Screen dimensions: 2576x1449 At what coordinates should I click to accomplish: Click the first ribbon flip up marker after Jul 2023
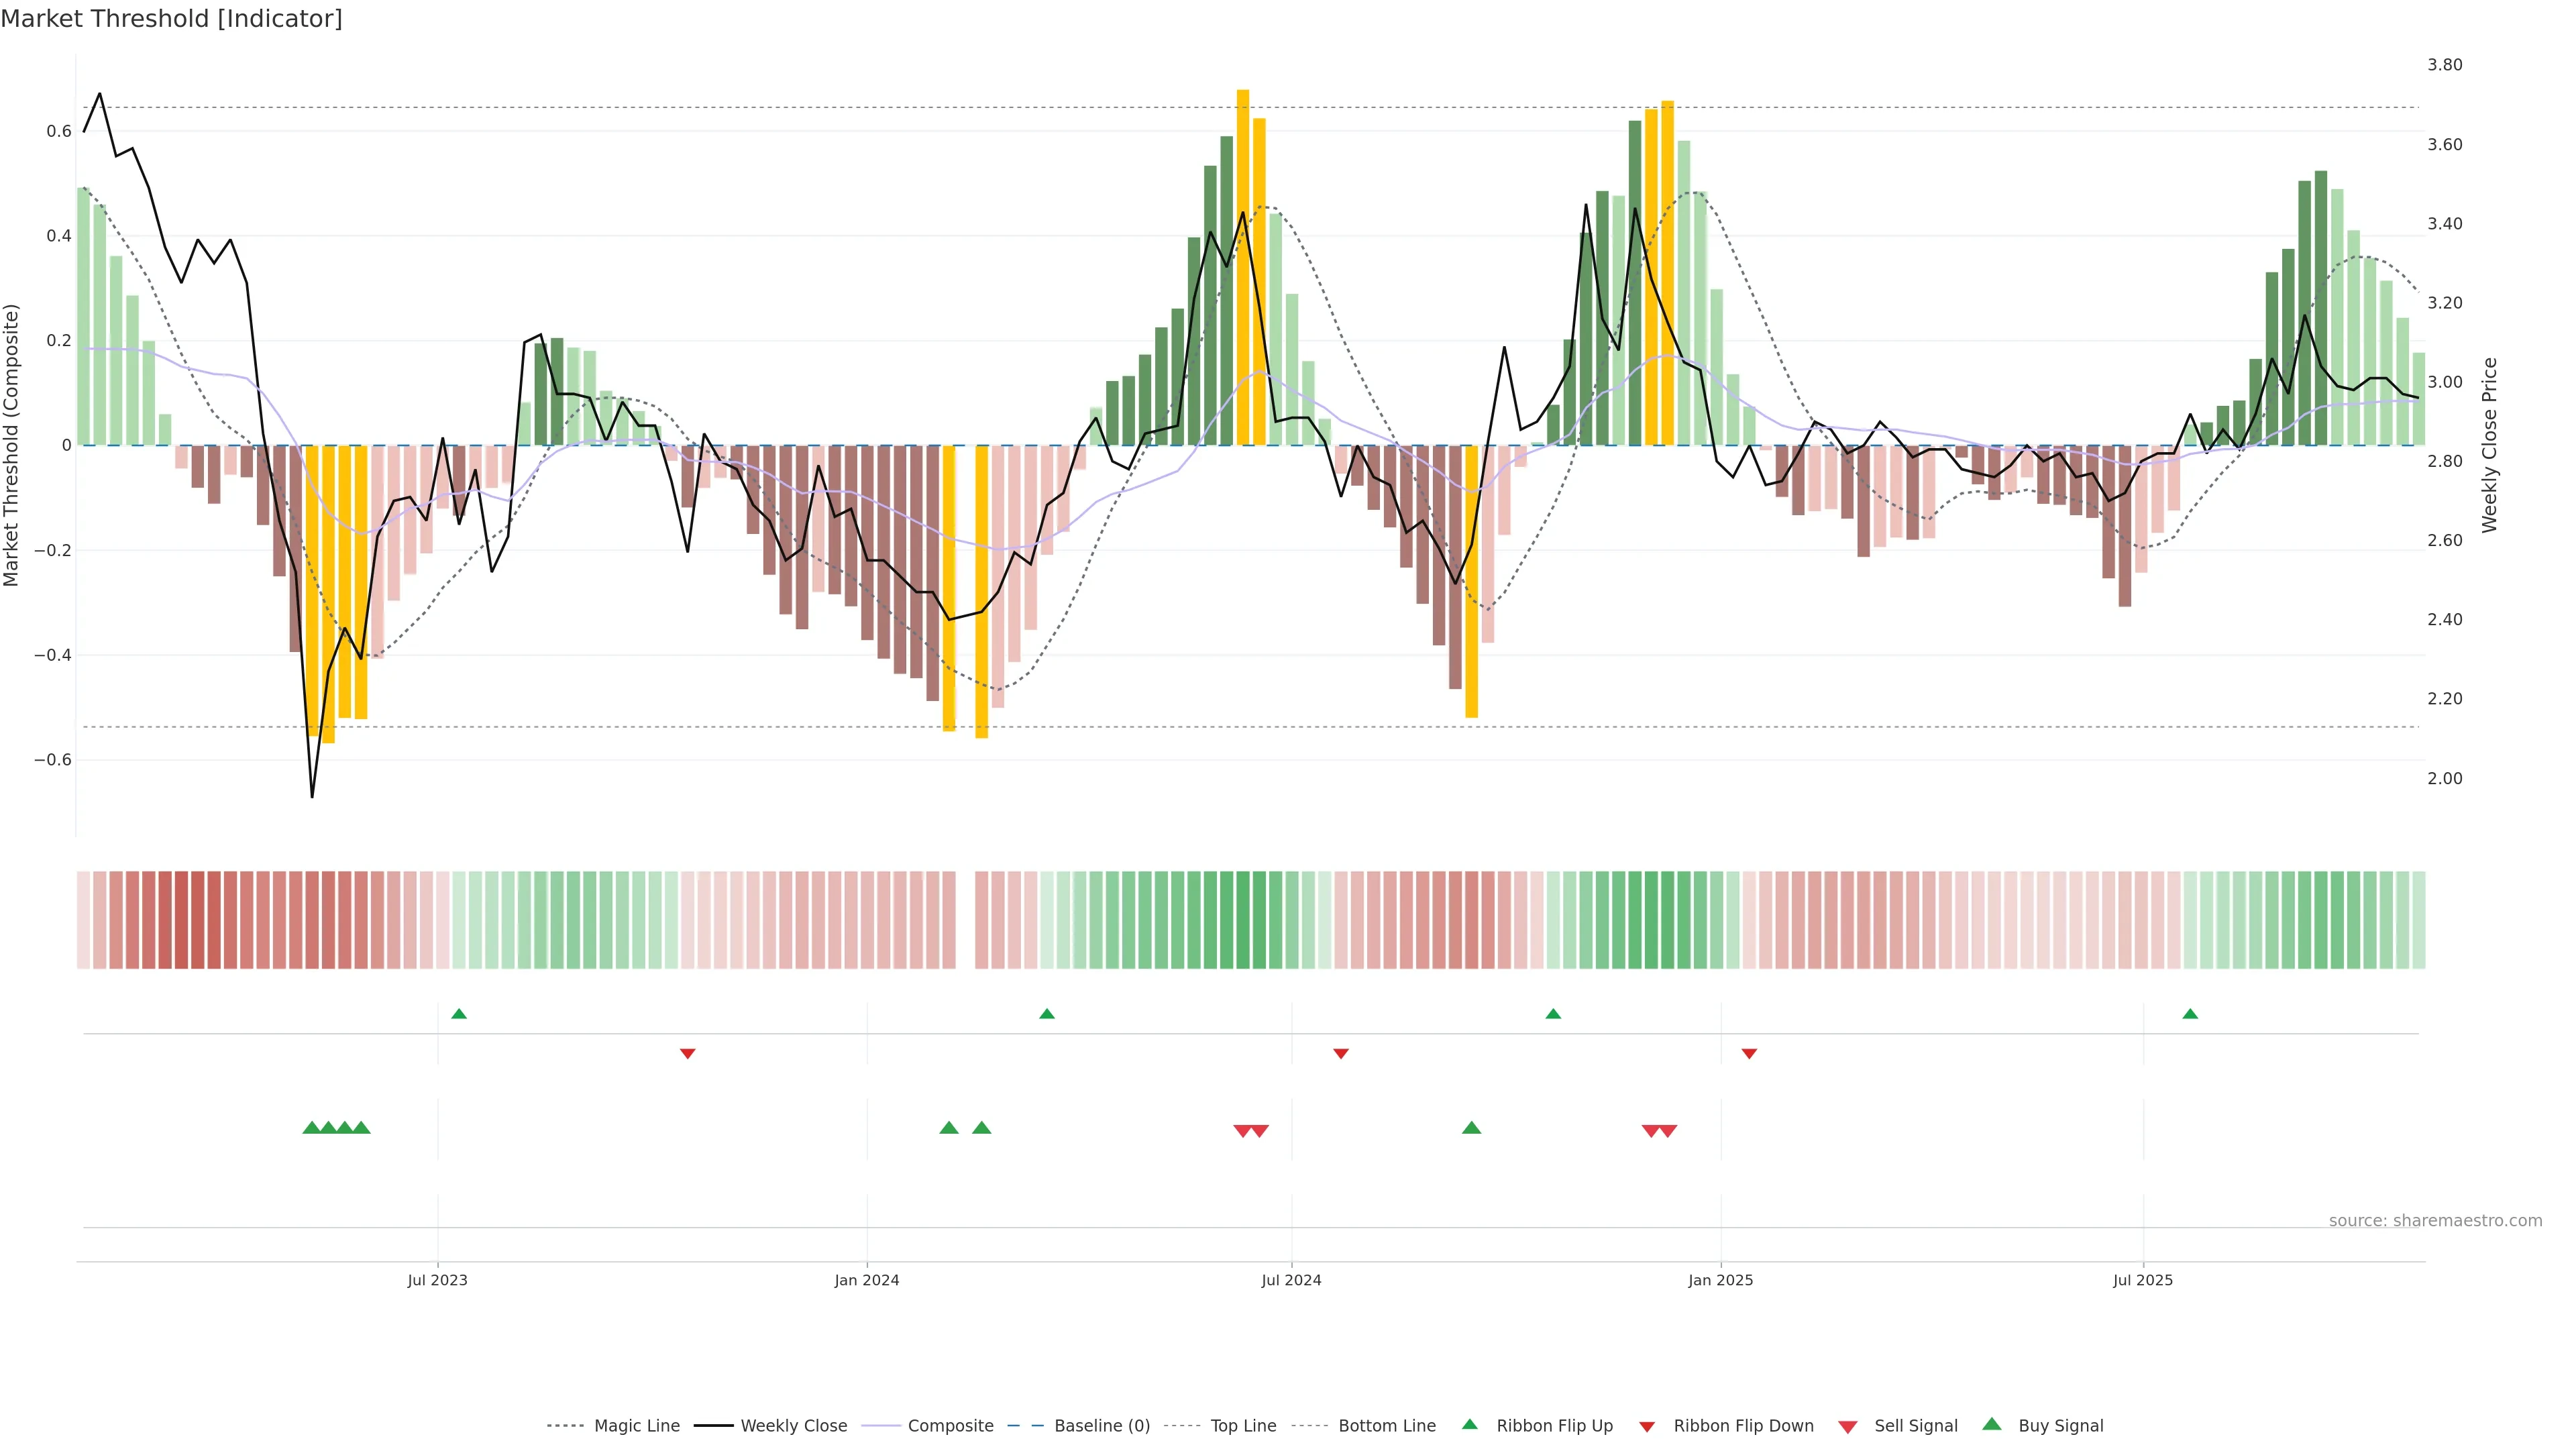click(x=459, y=1014)
